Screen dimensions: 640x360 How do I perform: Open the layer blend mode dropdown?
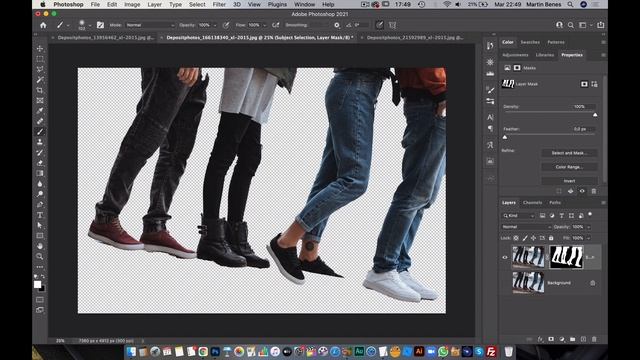tap(526, 227)
